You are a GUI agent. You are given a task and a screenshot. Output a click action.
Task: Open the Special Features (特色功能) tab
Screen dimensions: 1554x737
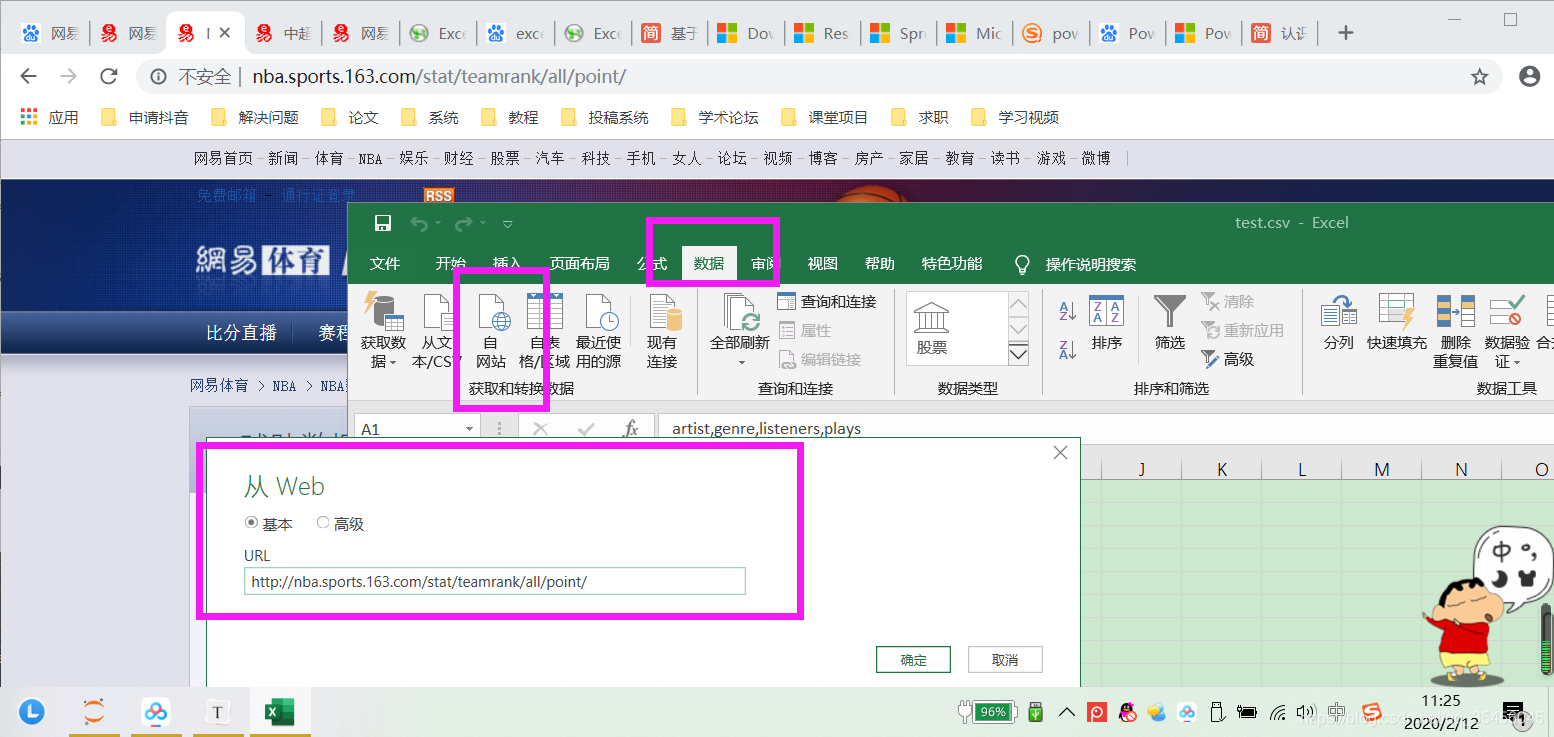(x=952, y=264)
